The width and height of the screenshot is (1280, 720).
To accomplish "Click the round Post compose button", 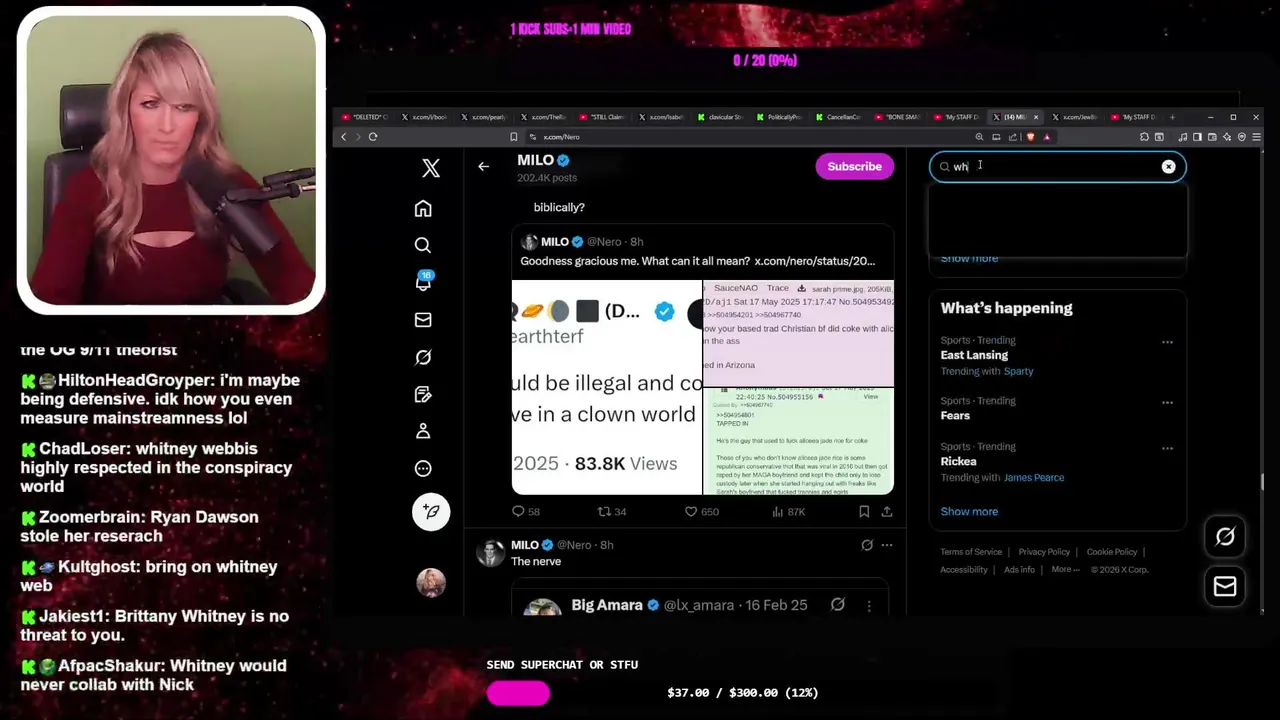I will (x=431, y=511).
